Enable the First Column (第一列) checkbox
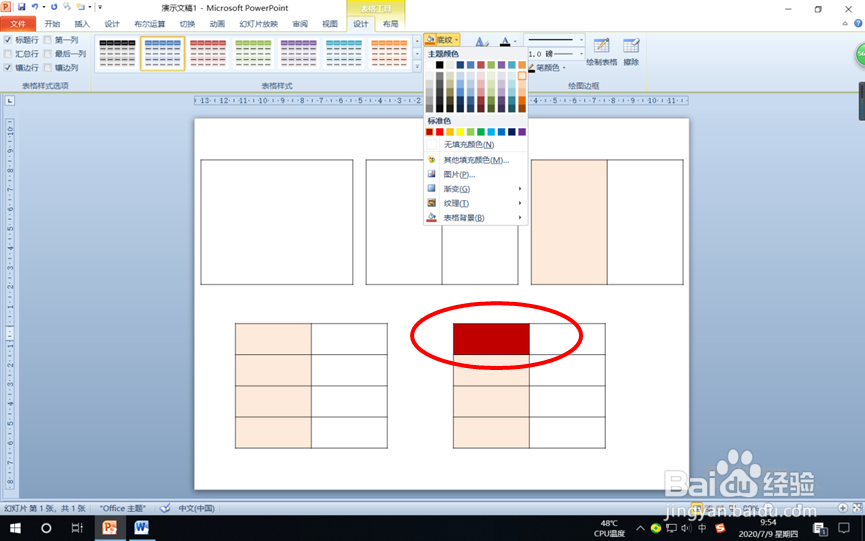This screenshot has height=541, width=865. 47,40
